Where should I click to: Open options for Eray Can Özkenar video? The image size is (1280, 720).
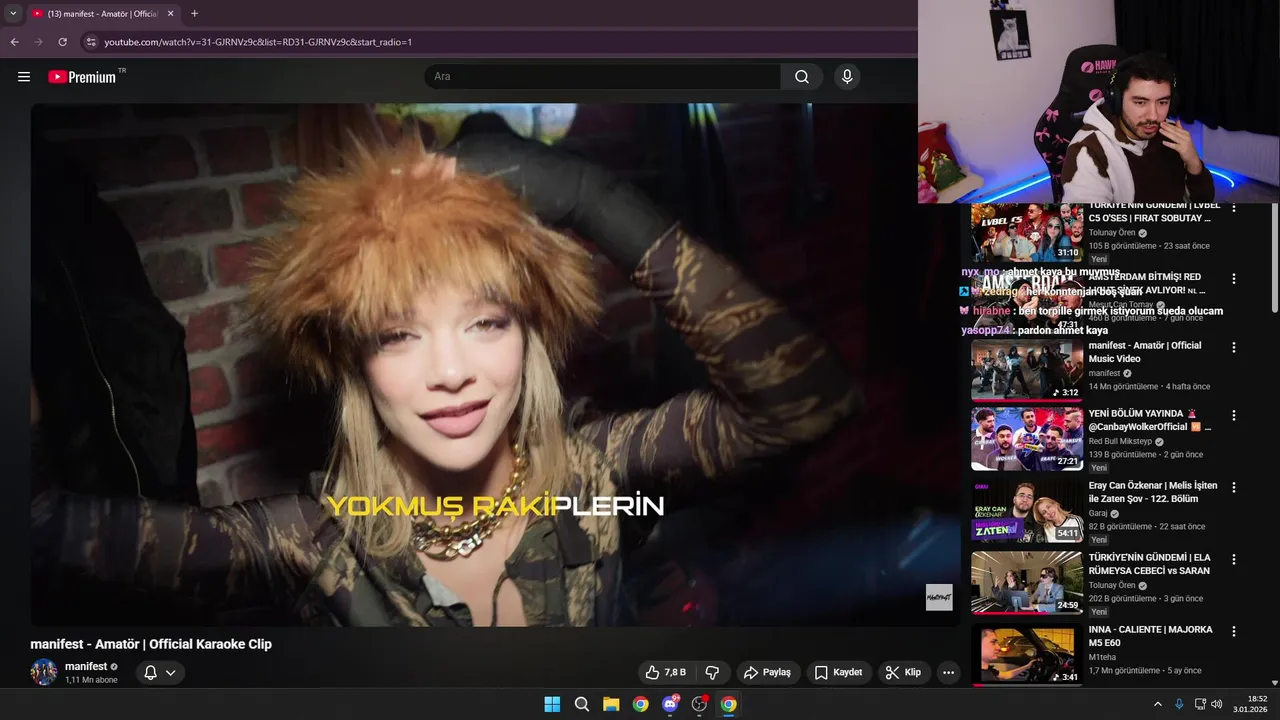[x=1234, y=487]
